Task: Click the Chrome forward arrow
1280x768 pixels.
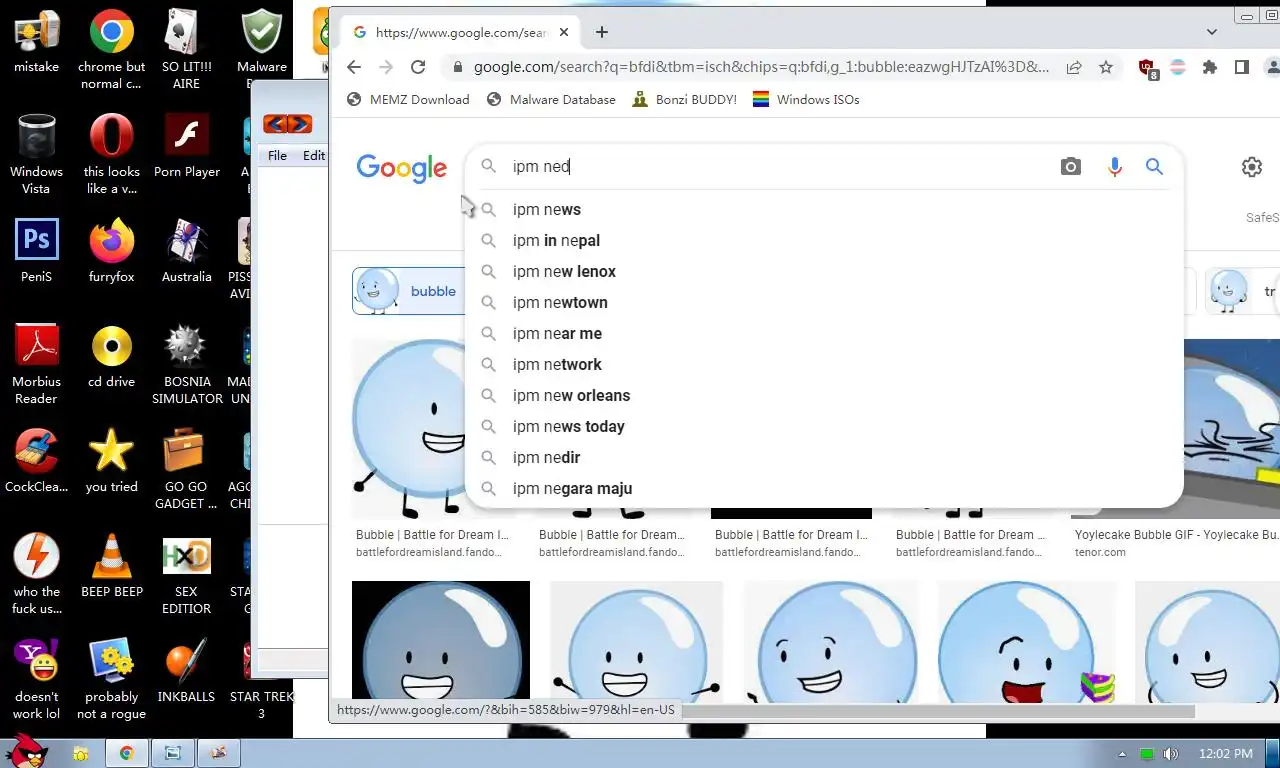Action: click(x=386, y=67)
